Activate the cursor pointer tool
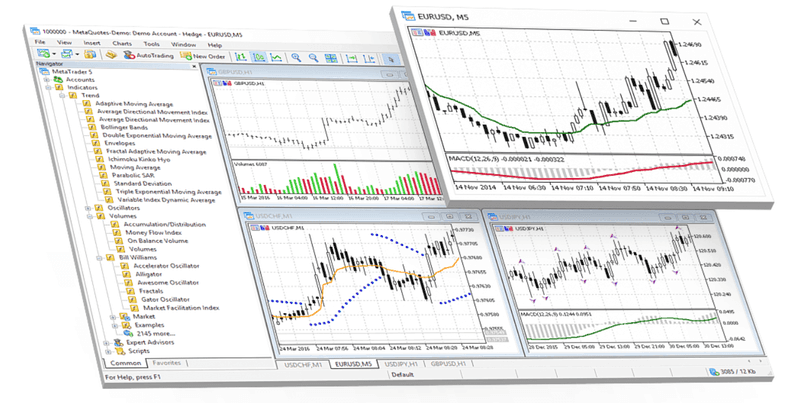The height and width of the screenshot is (403, 800). (x=391, y=60)
